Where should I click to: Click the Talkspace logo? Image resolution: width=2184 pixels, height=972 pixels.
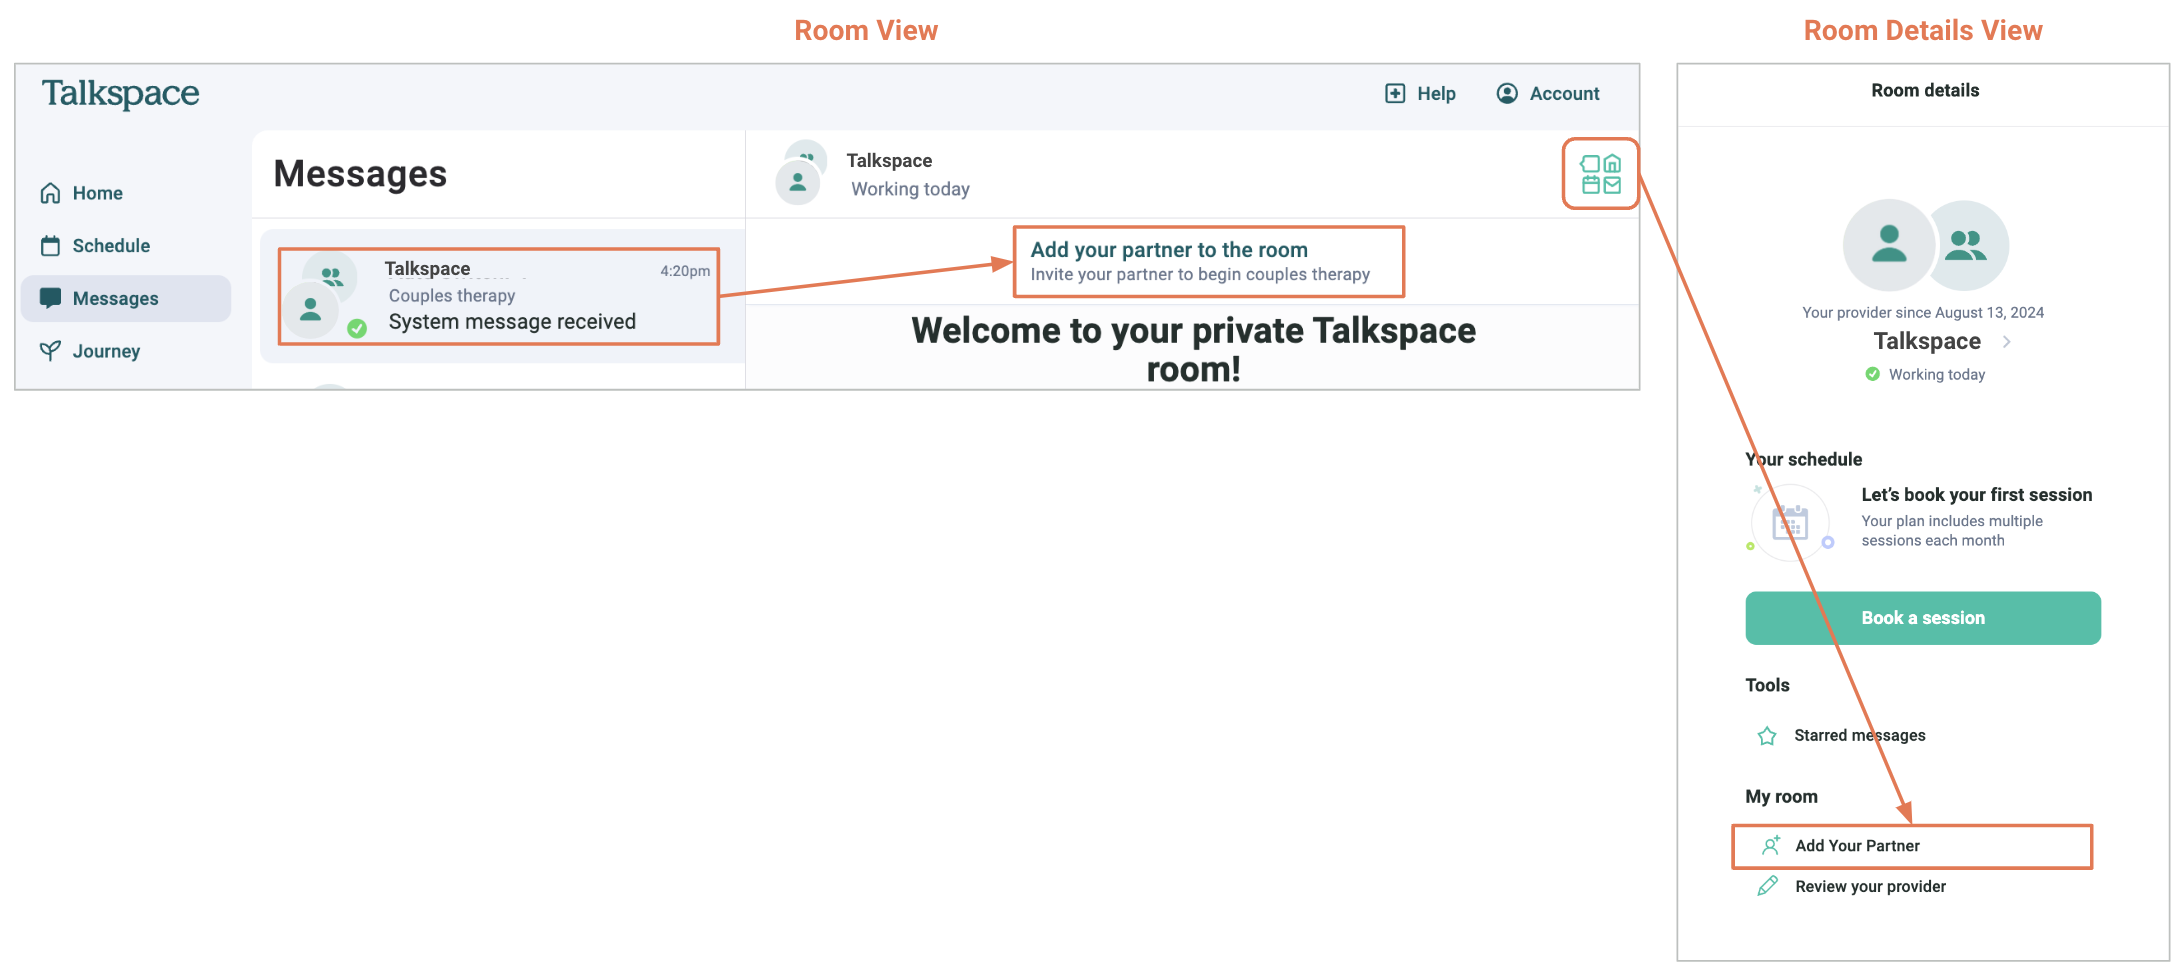[x=120, y=93]
